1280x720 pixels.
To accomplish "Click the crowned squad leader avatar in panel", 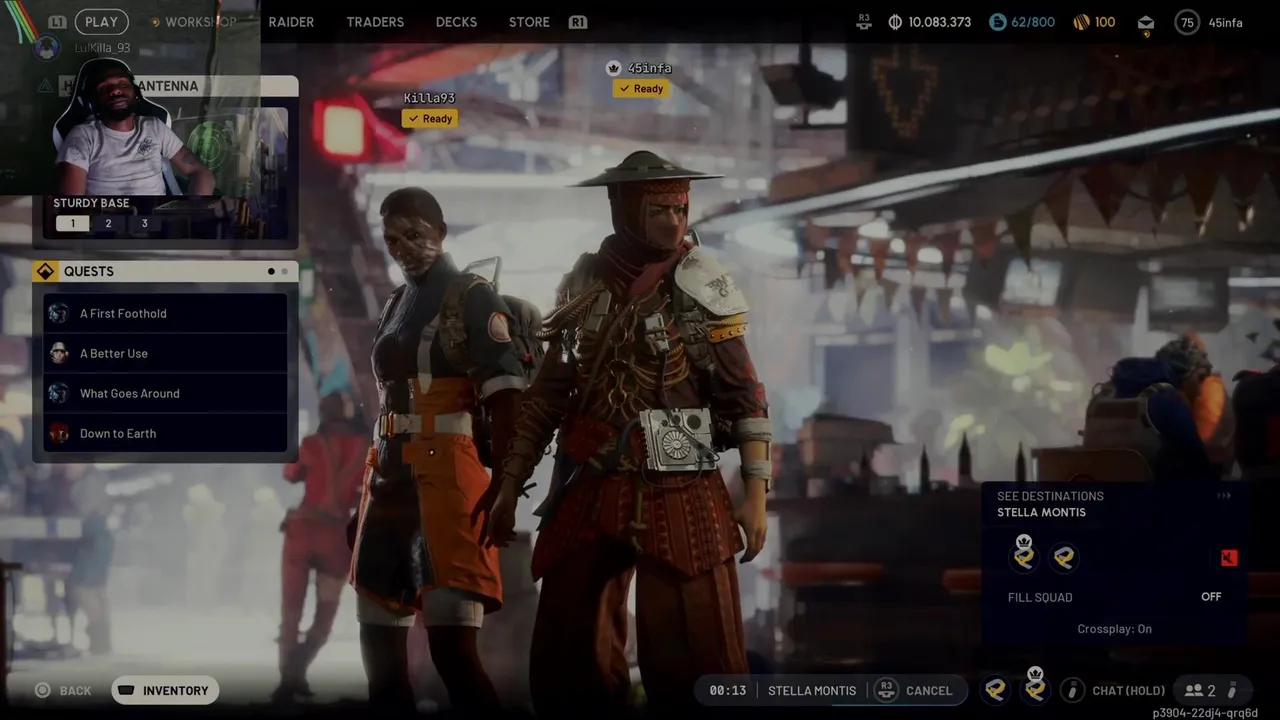I will tap(1024, 555).
